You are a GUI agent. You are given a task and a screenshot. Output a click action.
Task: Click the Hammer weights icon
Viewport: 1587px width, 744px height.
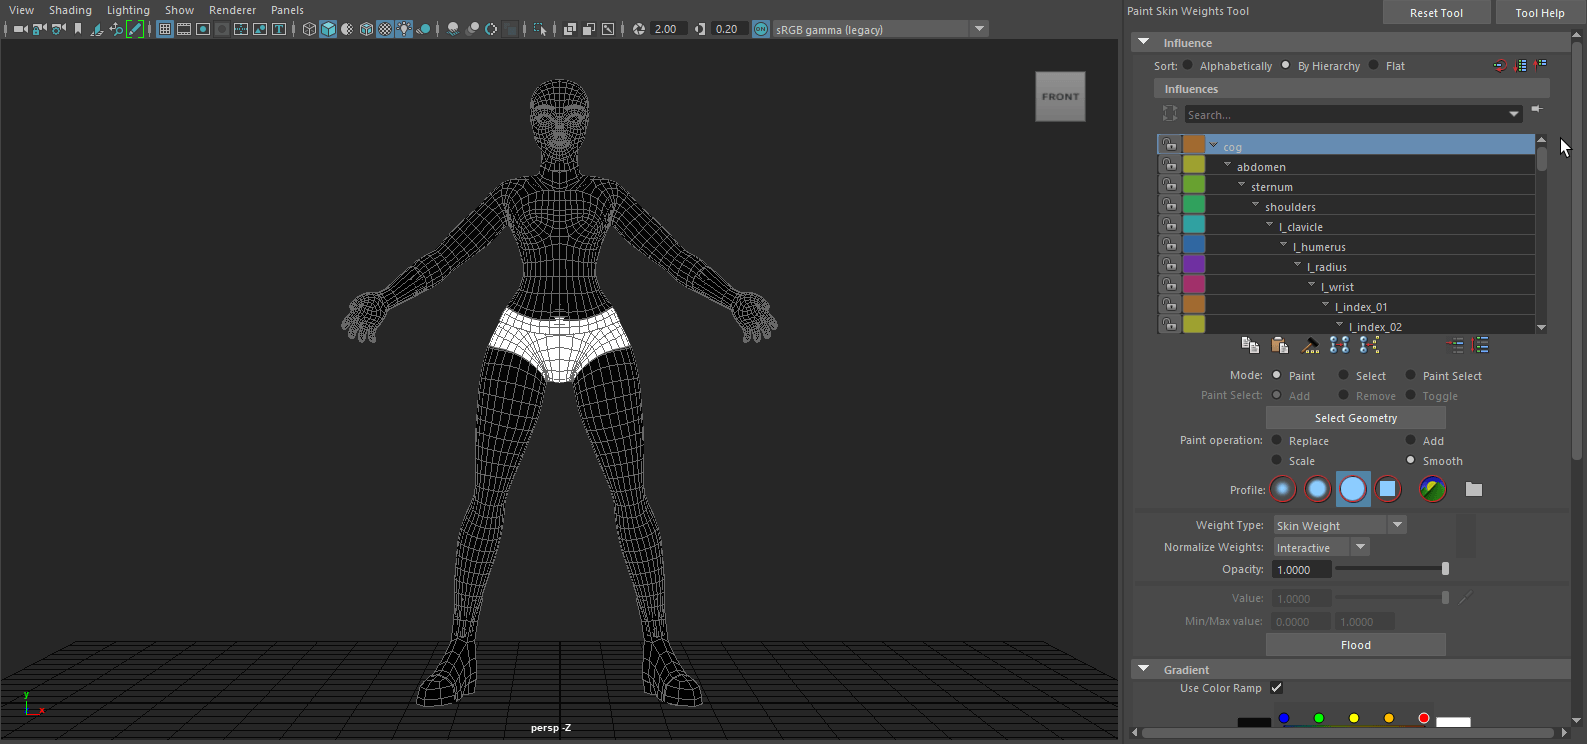[x=1310, y=345]
